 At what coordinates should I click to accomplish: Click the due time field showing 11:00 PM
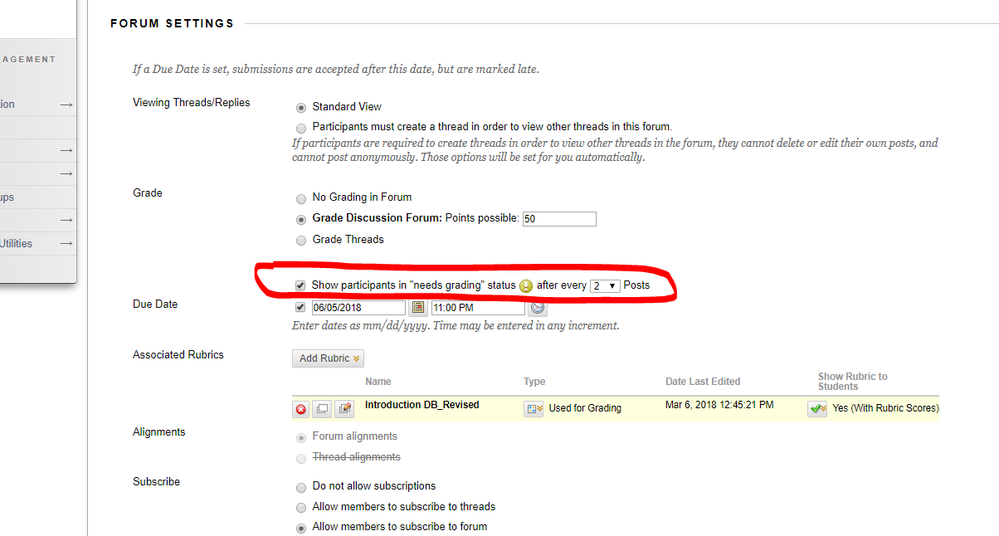pos(475,308)
